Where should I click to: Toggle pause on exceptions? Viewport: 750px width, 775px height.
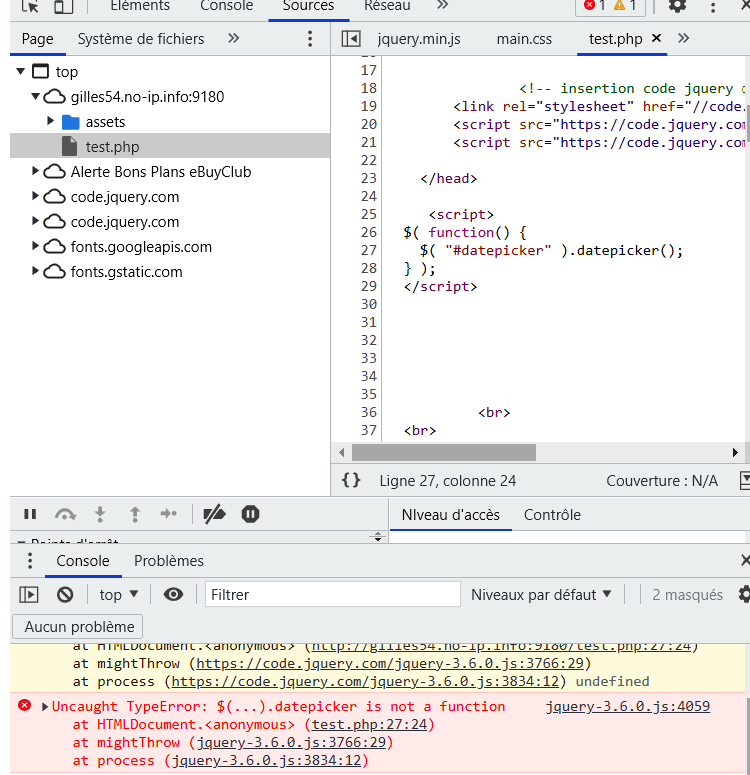coord(250,514)
